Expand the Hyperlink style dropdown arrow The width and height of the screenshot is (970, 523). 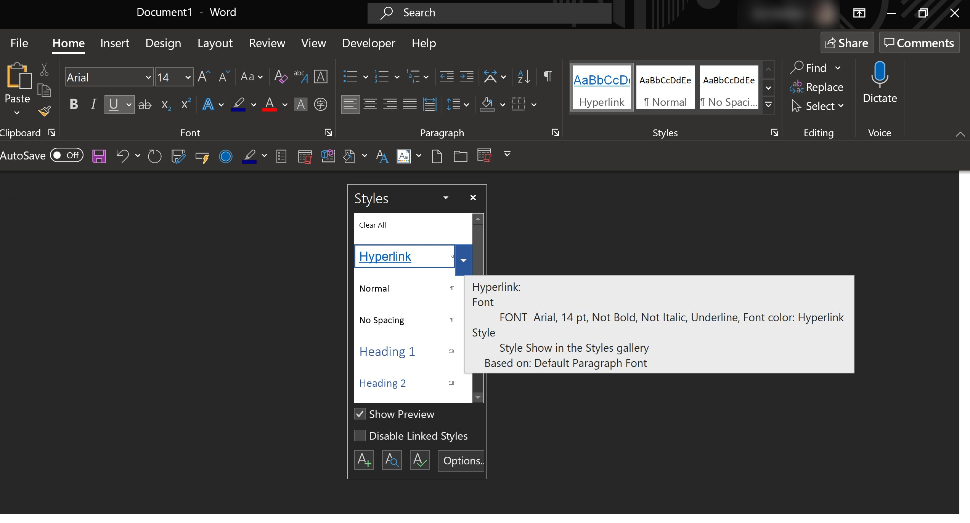click(x=463, y=259)
